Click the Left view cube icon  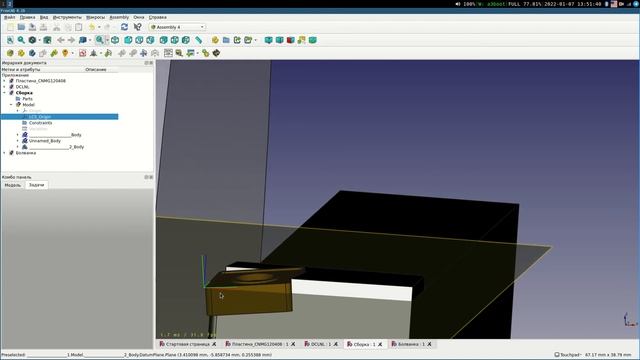186,40
